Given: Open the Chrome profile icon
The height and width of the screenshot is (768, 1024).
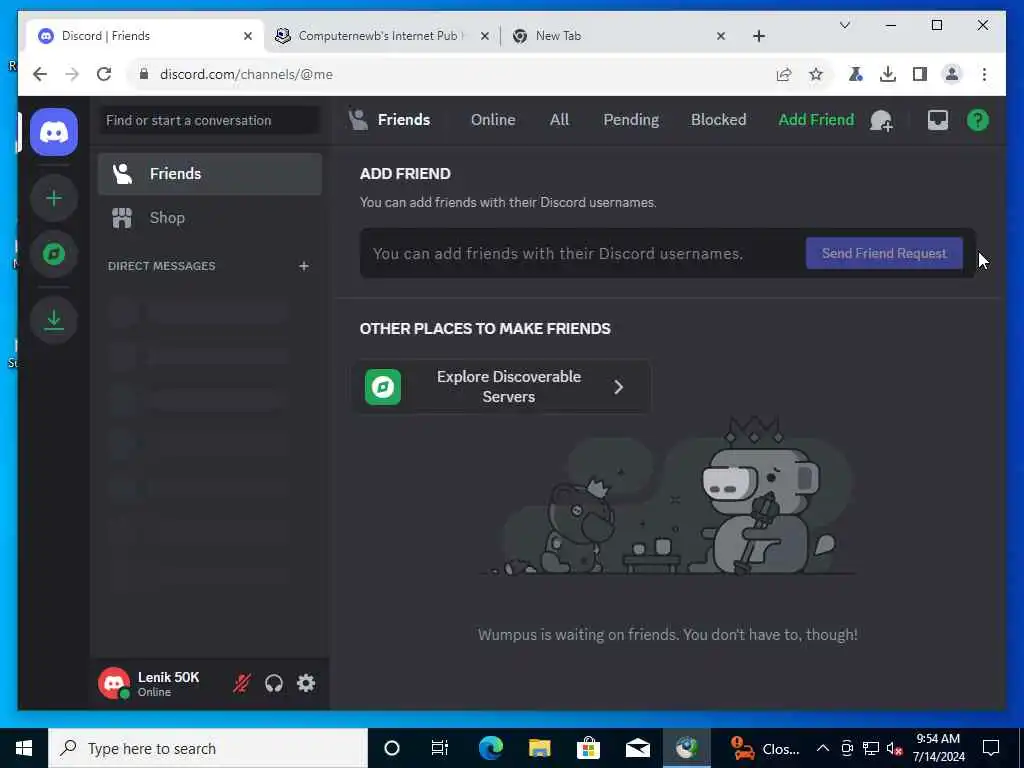Looking at the screenshot, I should point(952,74).
